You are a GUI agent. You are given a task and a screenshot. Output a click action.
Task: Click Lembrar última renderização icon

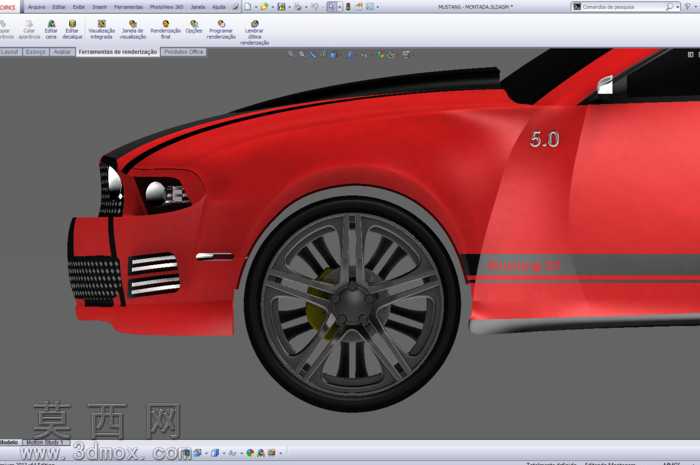[x=254, y=33]
